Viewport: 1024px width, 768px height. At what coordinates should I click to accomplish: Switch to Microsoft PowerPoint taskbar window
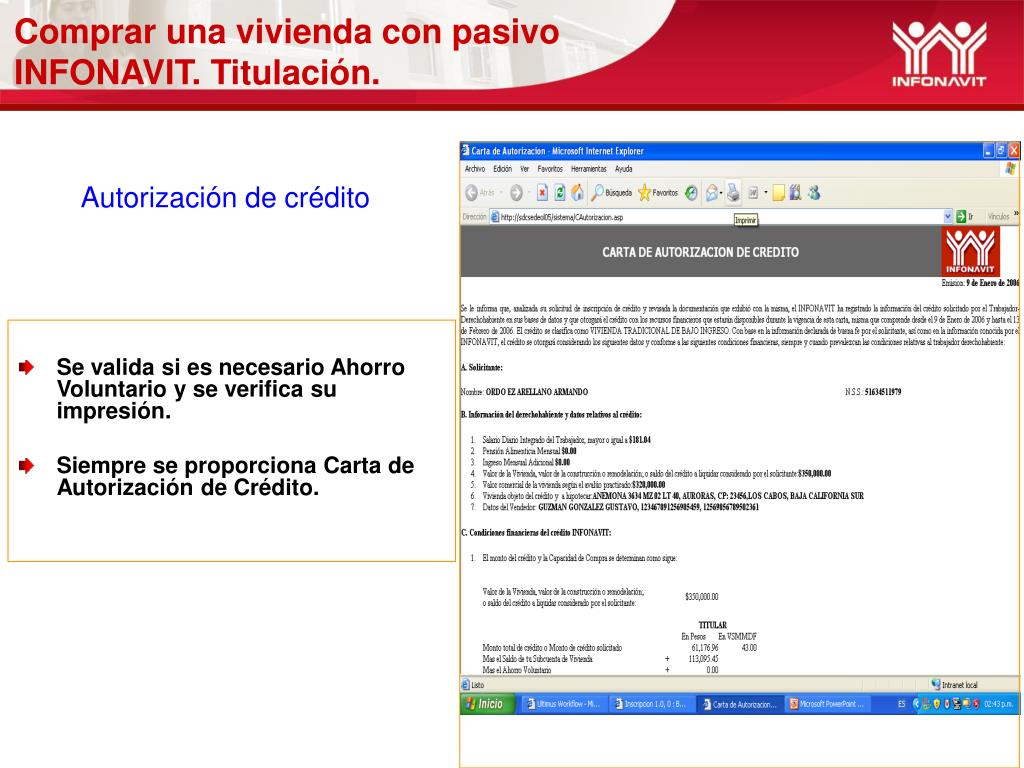pos(827,704)
